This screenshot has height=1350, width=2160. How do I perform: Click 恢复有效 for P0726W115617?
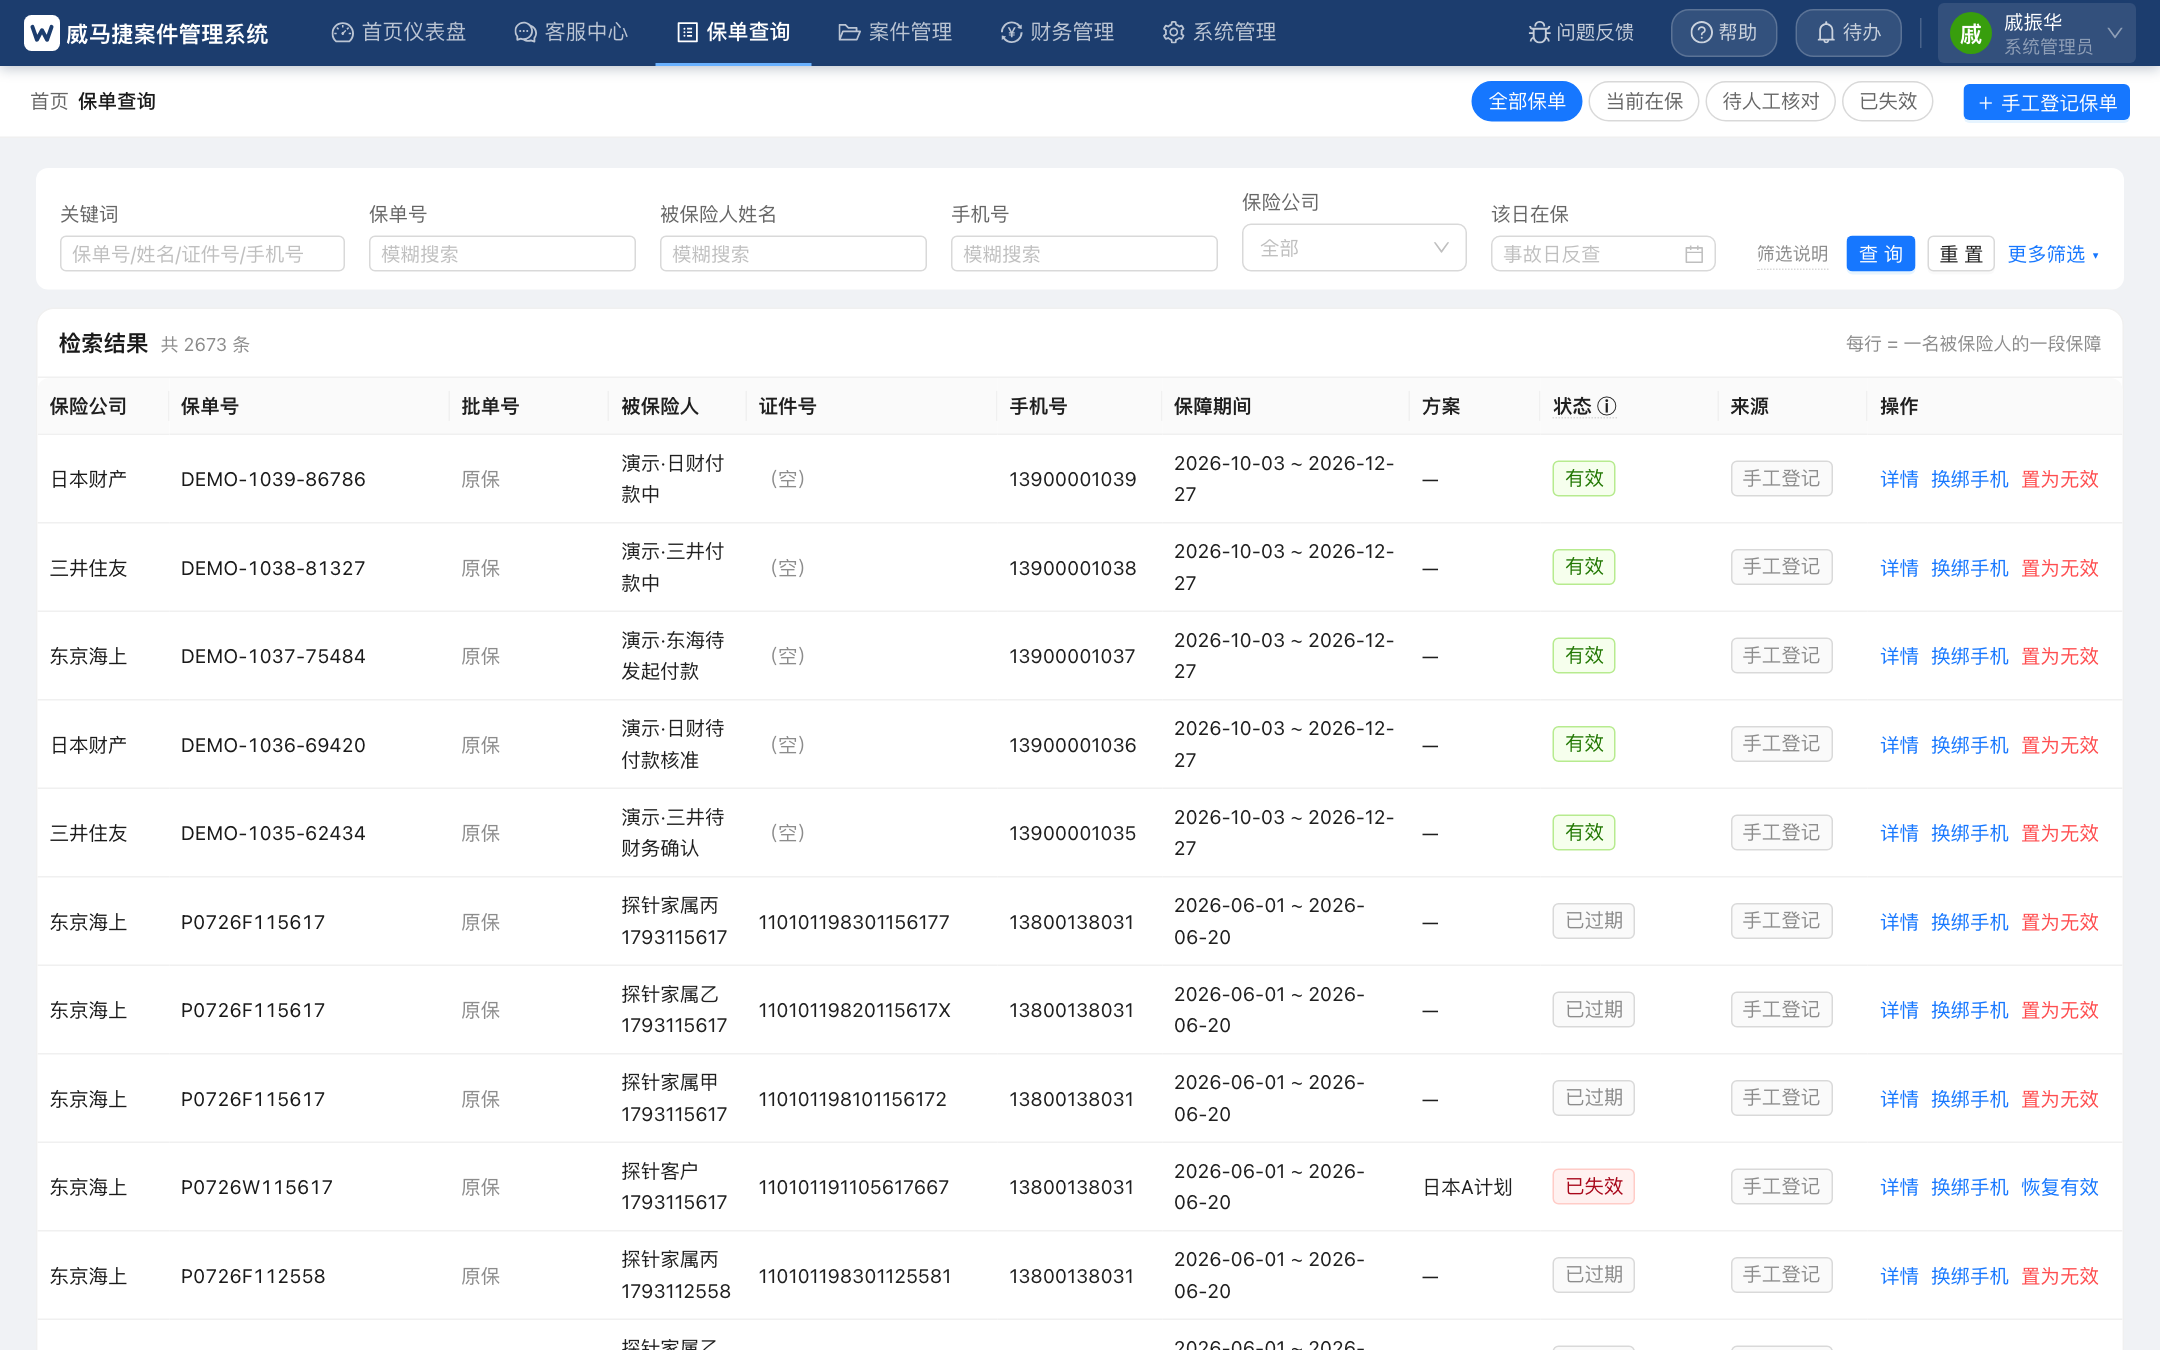2059,1187
